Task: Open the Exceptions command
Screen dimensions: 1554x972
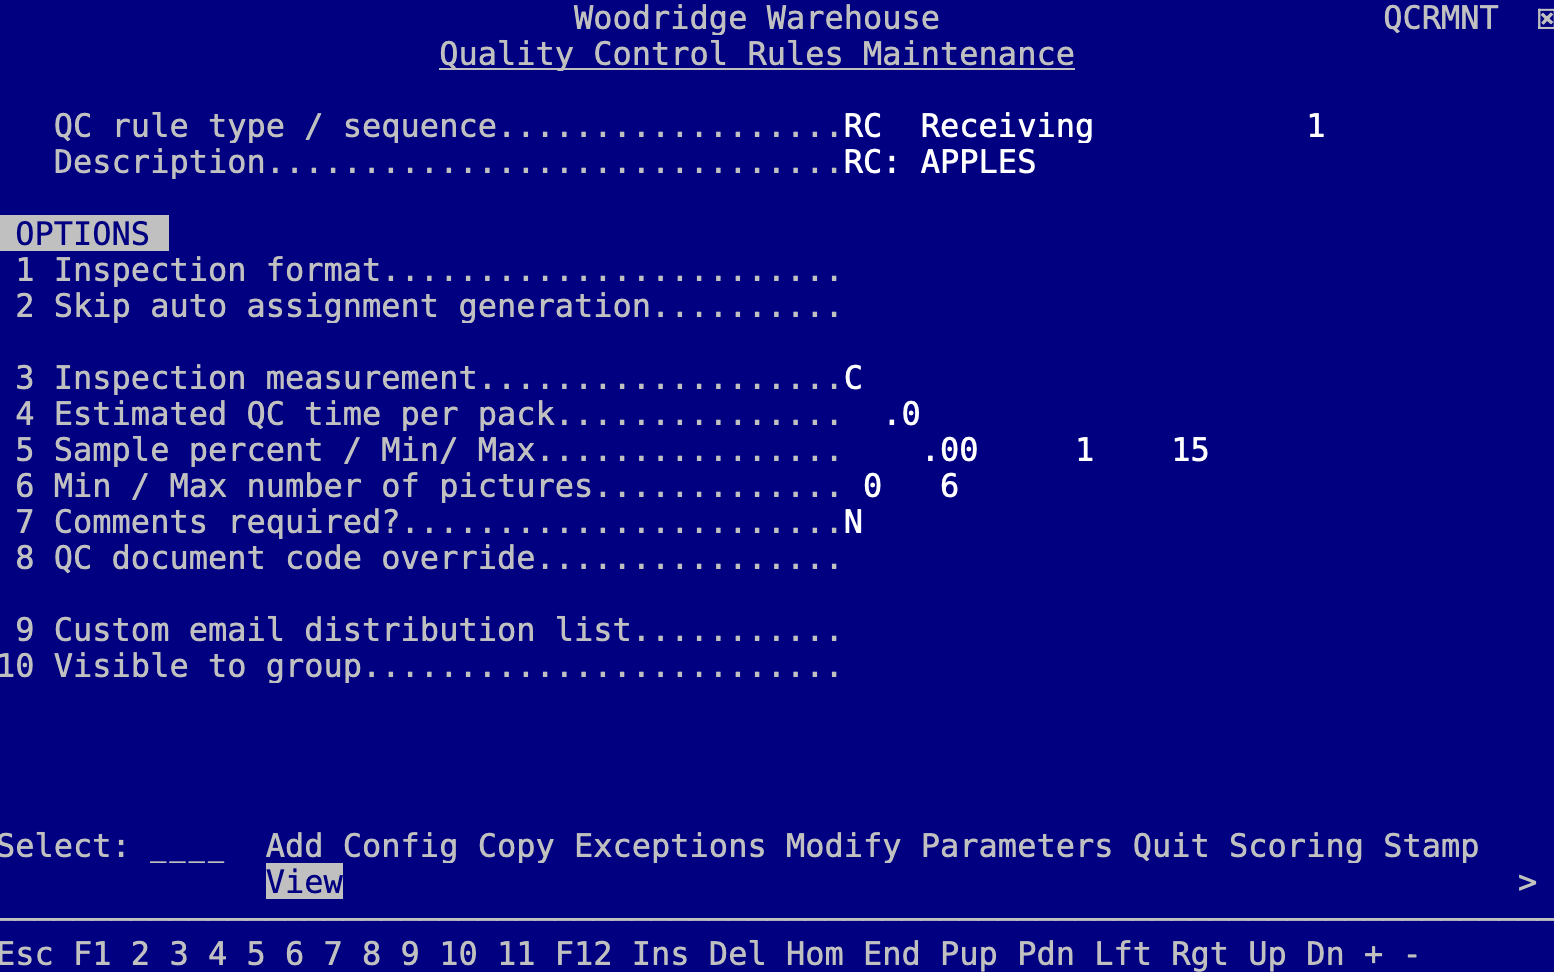Action: pyautogui.click(x=670, y=846)
